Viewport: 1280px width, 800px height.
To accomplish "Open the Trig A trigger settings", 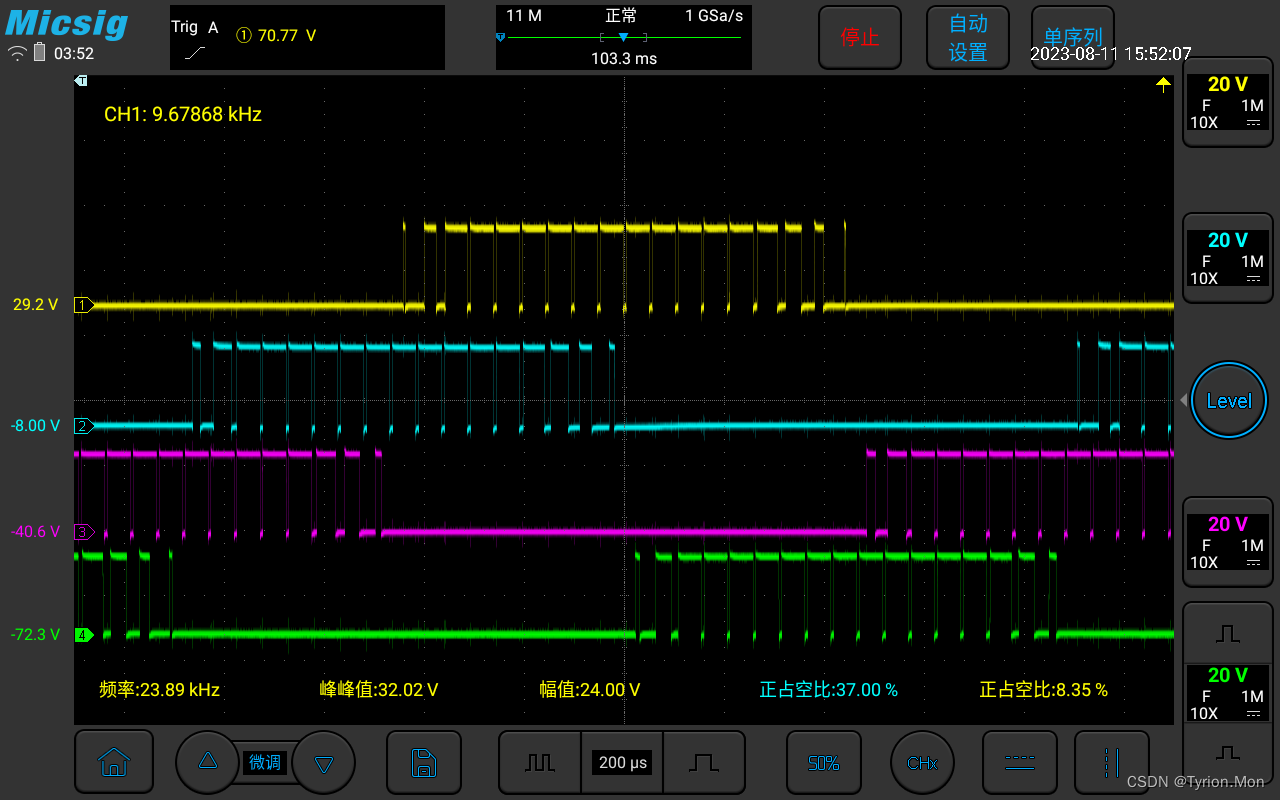I will click(x=307, y=37).
